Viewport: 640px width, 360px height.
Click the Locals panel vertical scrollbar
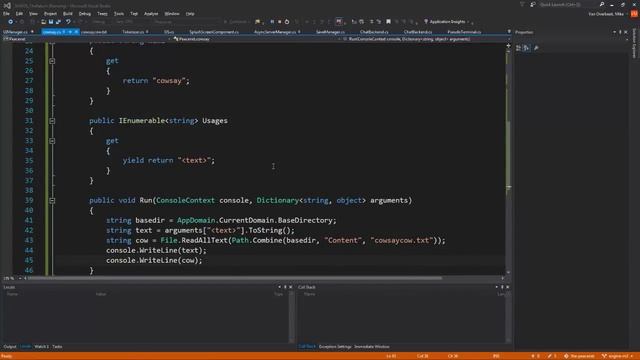point(291,317)
